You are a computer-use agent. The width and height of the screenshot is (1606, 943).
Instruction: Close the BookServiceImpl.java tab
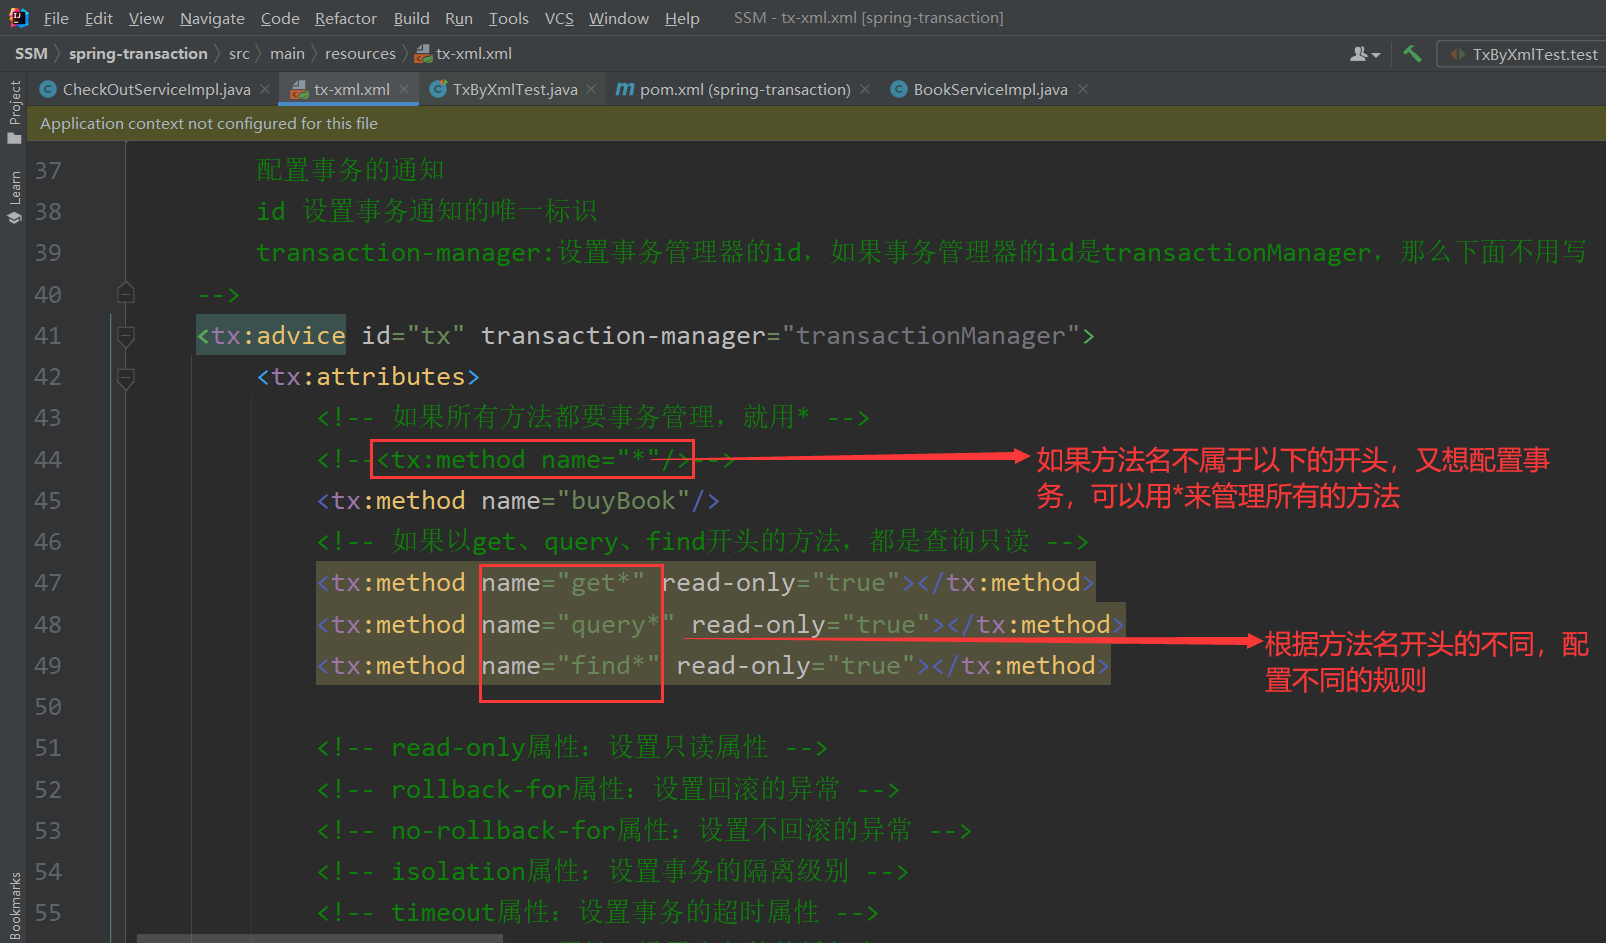tap(1083, 89)
